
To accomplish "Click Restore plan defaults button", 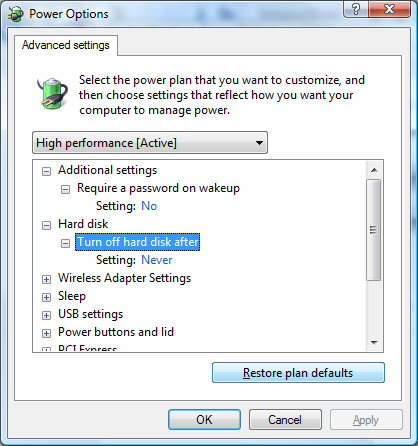I will coord(298,373).
